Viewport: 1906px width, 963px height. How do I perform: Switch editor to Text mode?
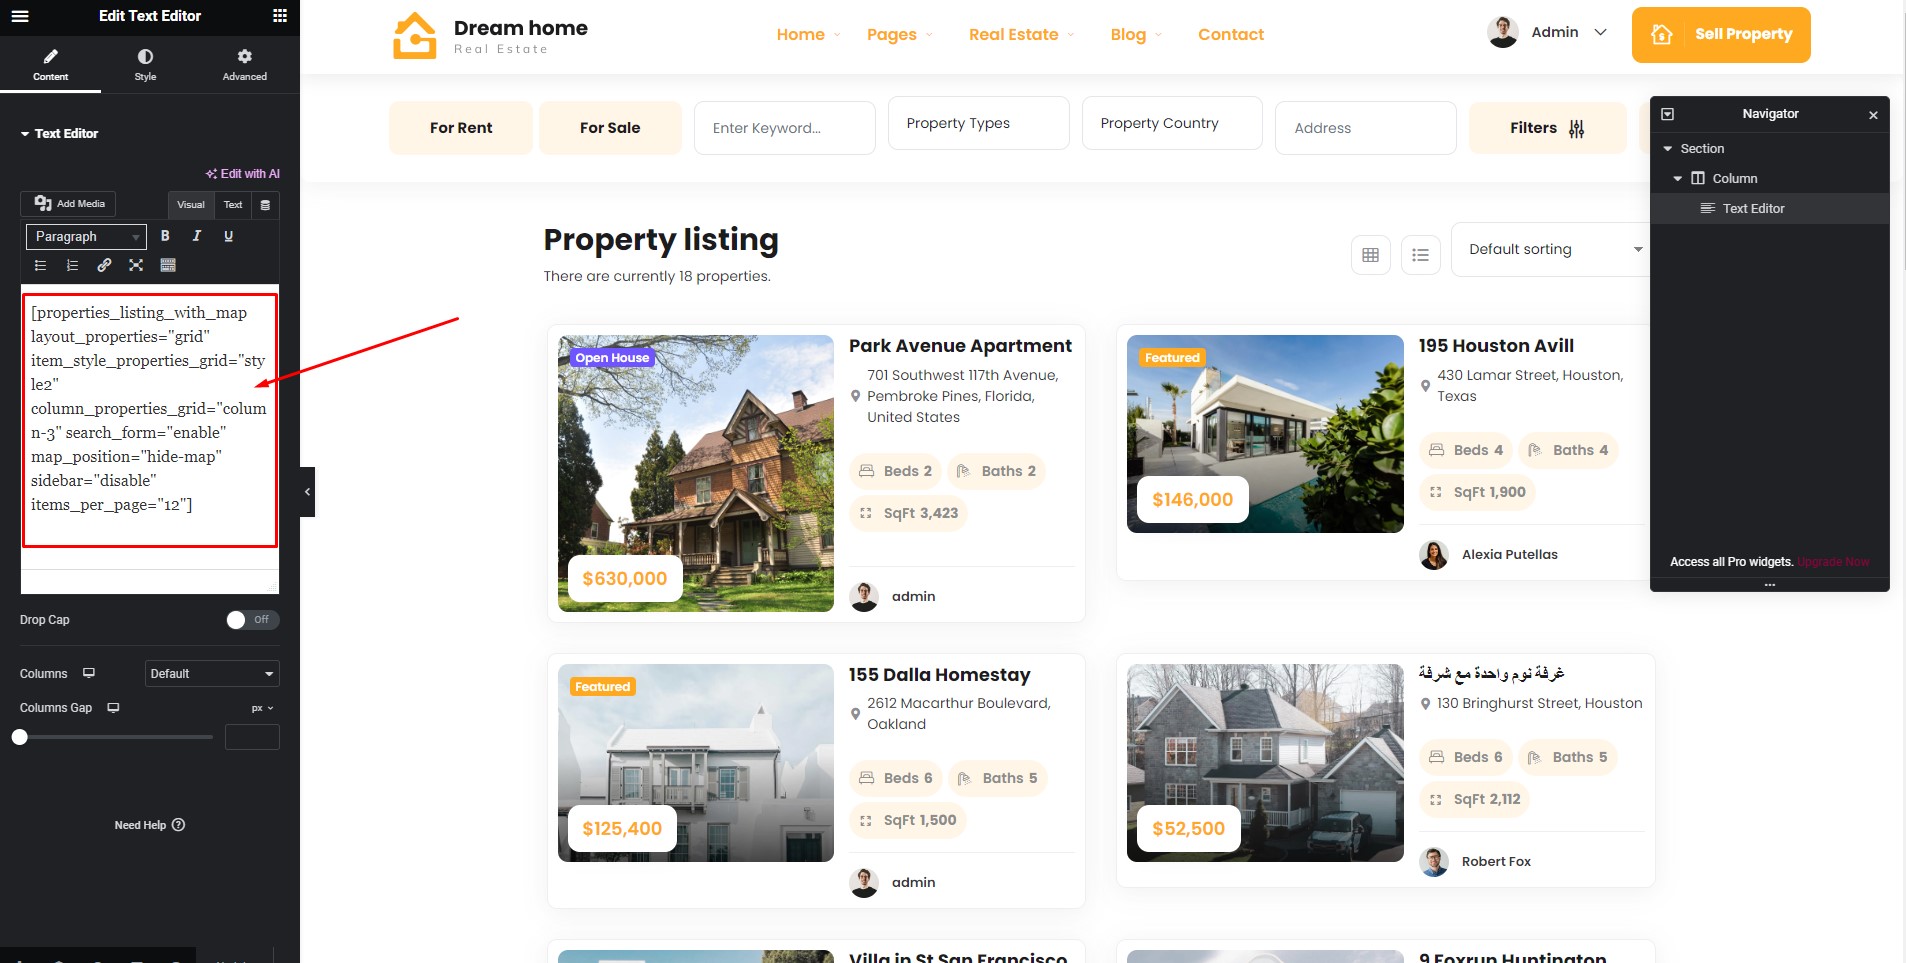click(x=233, y=205)
